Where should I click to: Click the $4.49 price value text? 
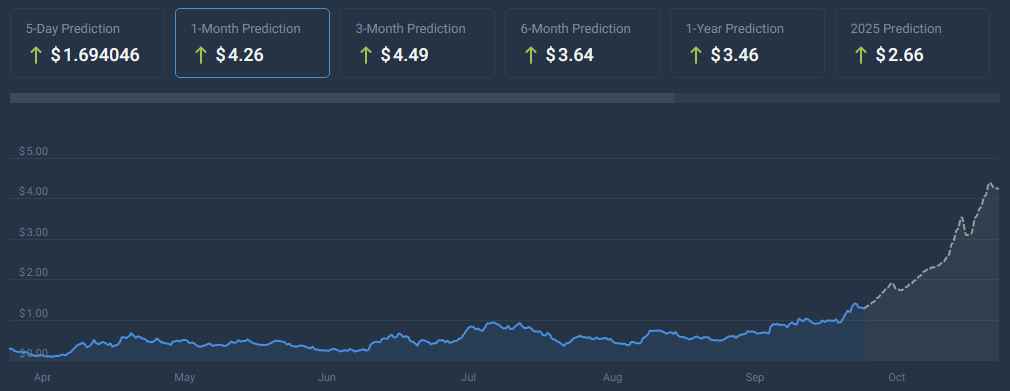[405, 55]
